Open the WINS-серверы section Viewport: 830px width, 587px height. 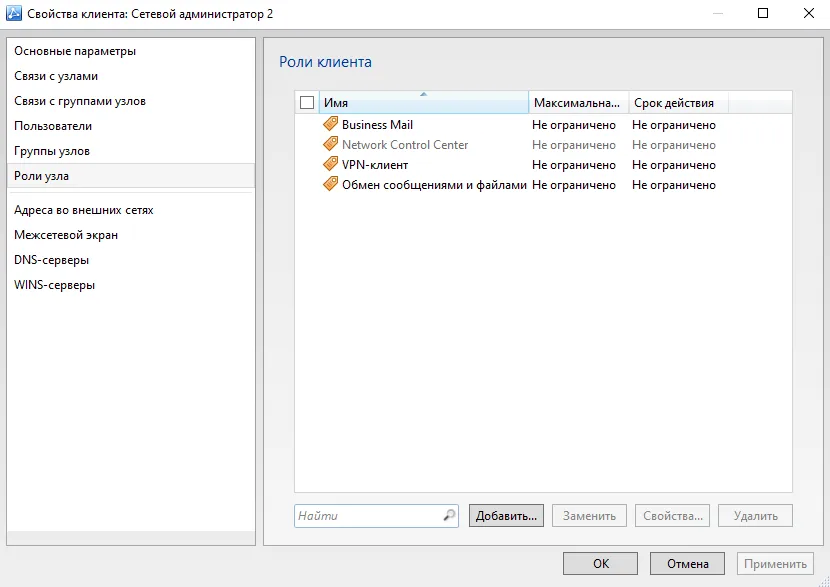pyautogui.click(x=131, y=285)
